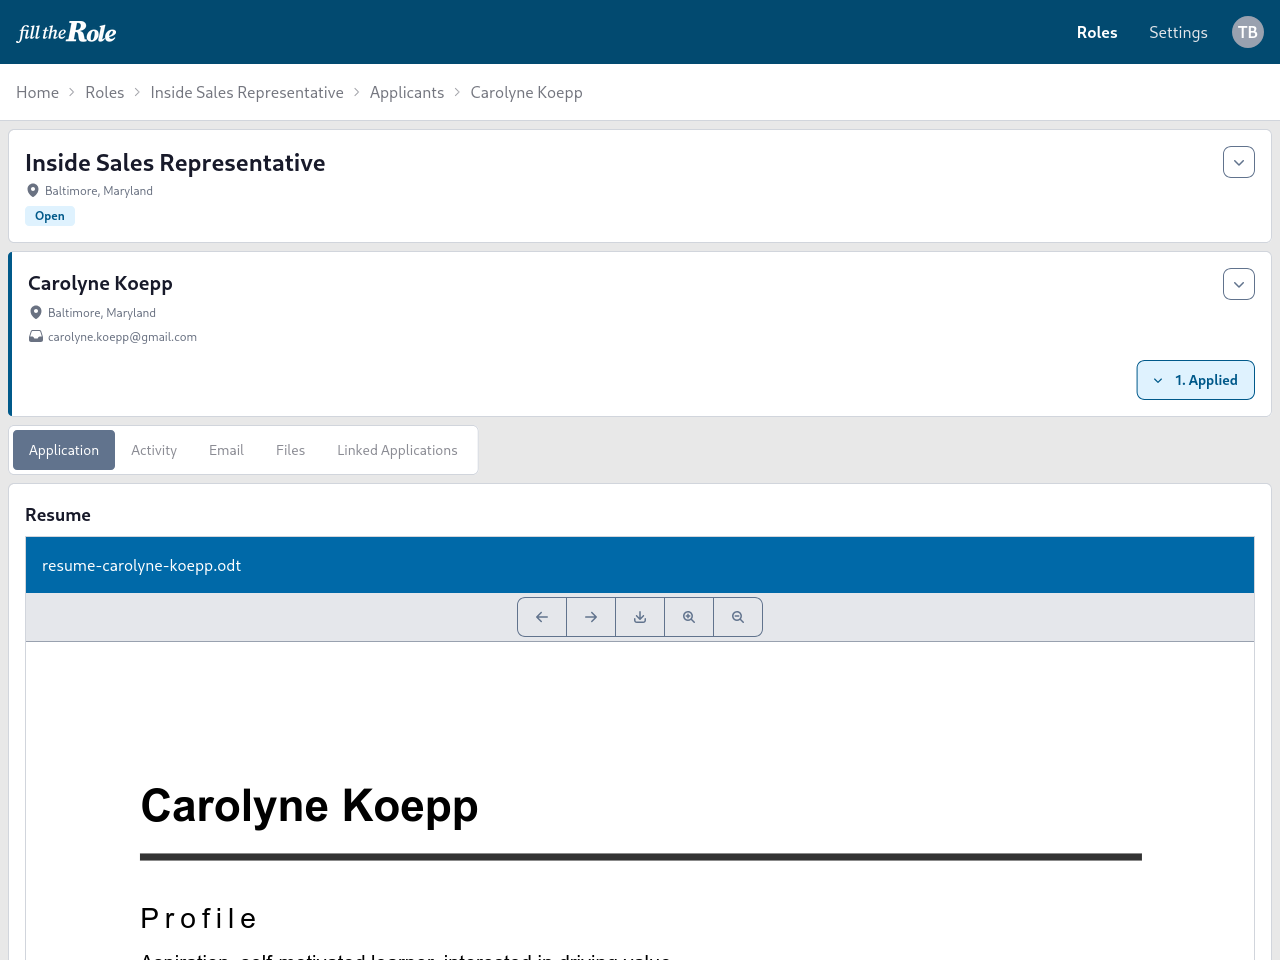
Task: Select the previous page arrow in resume viewer
Action: click(x=541, y=617)
